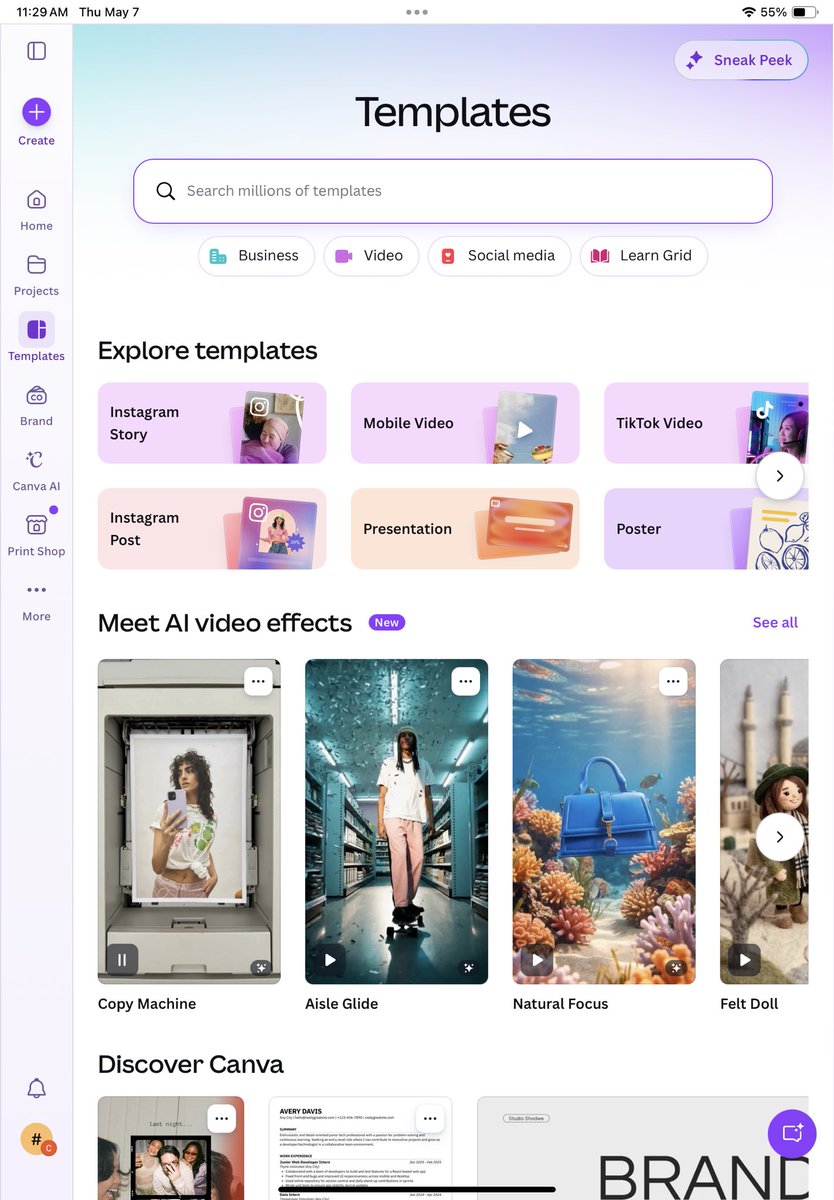The width and height of the screenshot is (834, 1200).
Task: Filter by Learn Grid category chip
Action: (x=643, y=256)
